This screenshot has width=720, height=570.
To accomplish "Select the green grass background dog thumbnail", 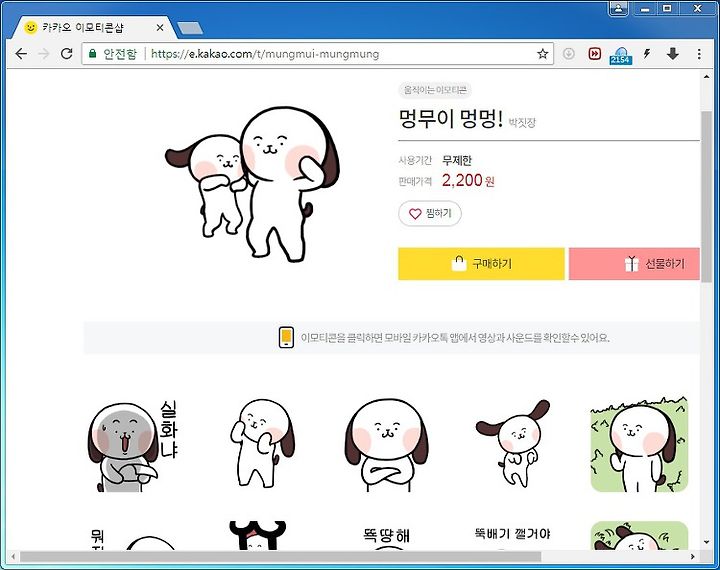I will (639, 444).
